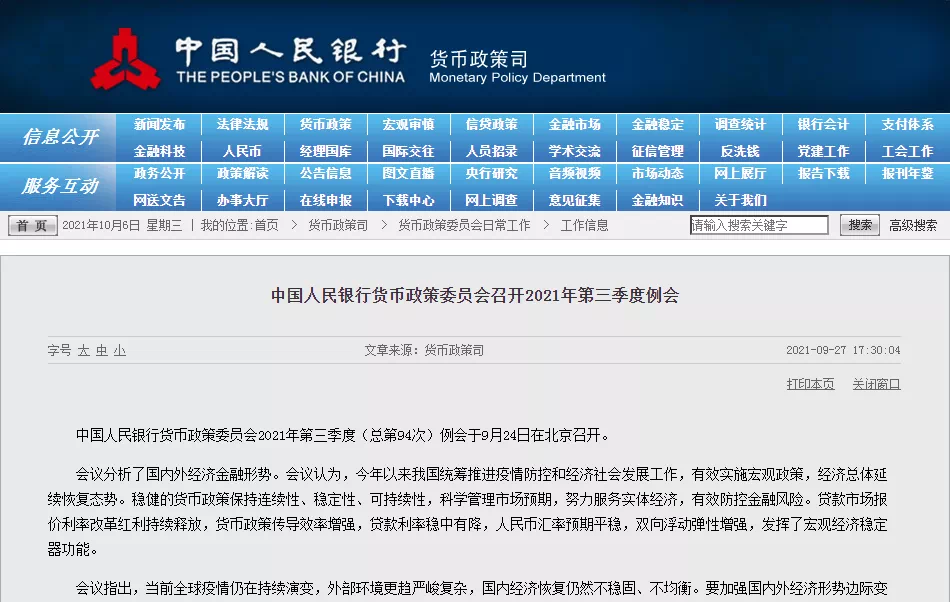
Task: Click the 服务互动 section header
Action: coord(60,186)
